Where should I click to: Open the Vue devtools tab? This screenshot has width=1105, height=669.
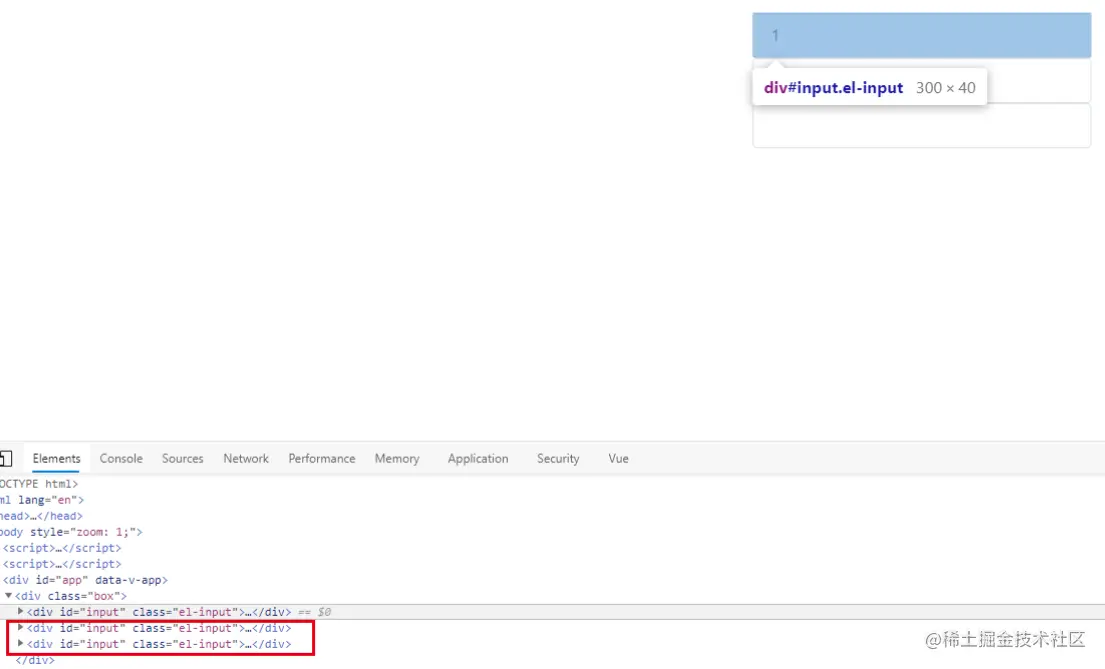(x=618, y=458)
